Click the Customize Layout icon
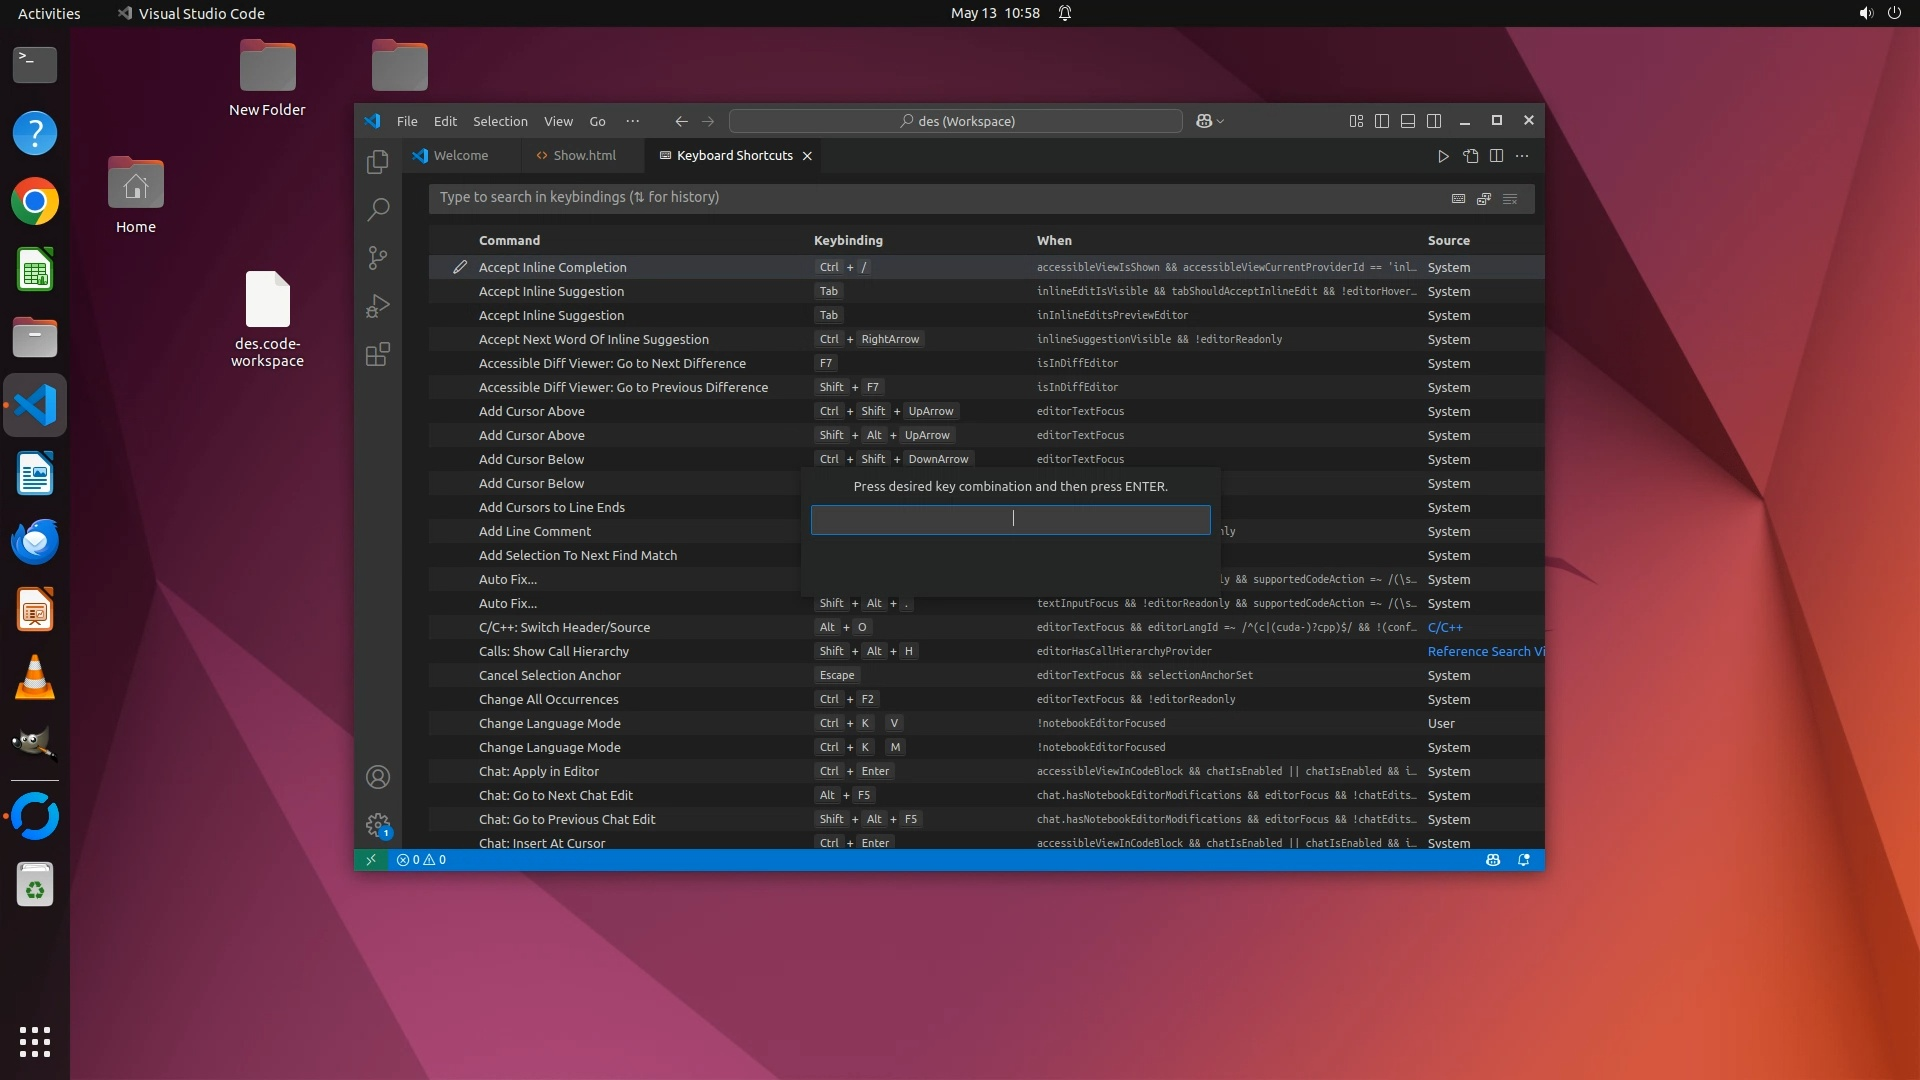This screenshot has width=1920, height=1080. pyautogui.click(x=1356, y=121)
